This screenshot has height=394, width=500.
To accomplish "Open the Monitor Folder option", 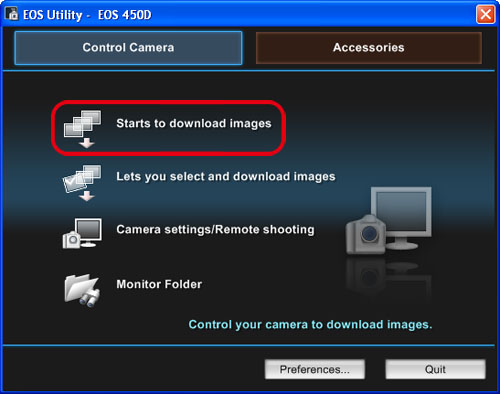I will coord(159,284).
